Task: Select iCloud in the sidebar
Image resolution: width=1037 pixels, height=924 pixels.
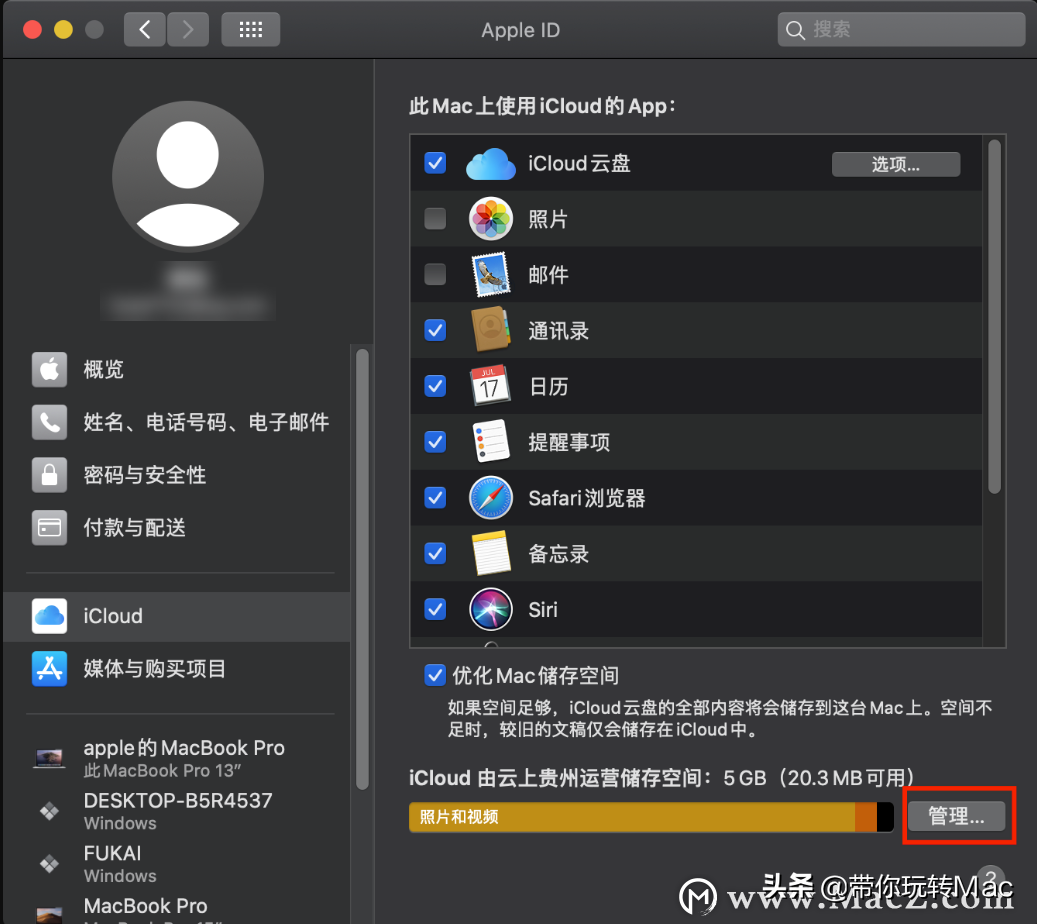Action: point(177,616)
